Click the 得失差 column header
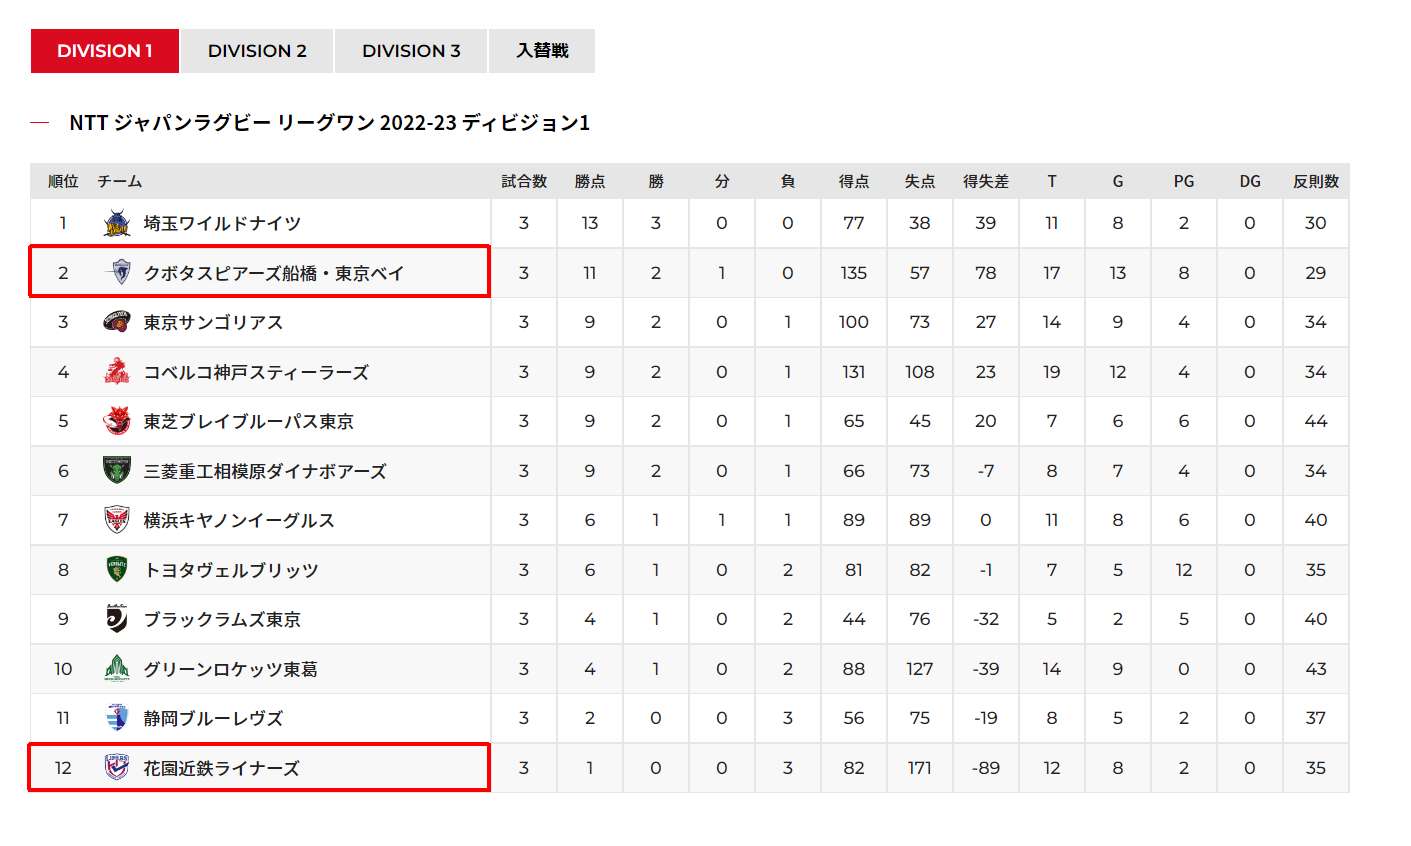Image resolution: width=1411 pixels, height=846 pixels. pyautogui.click(x=986, y=181)
